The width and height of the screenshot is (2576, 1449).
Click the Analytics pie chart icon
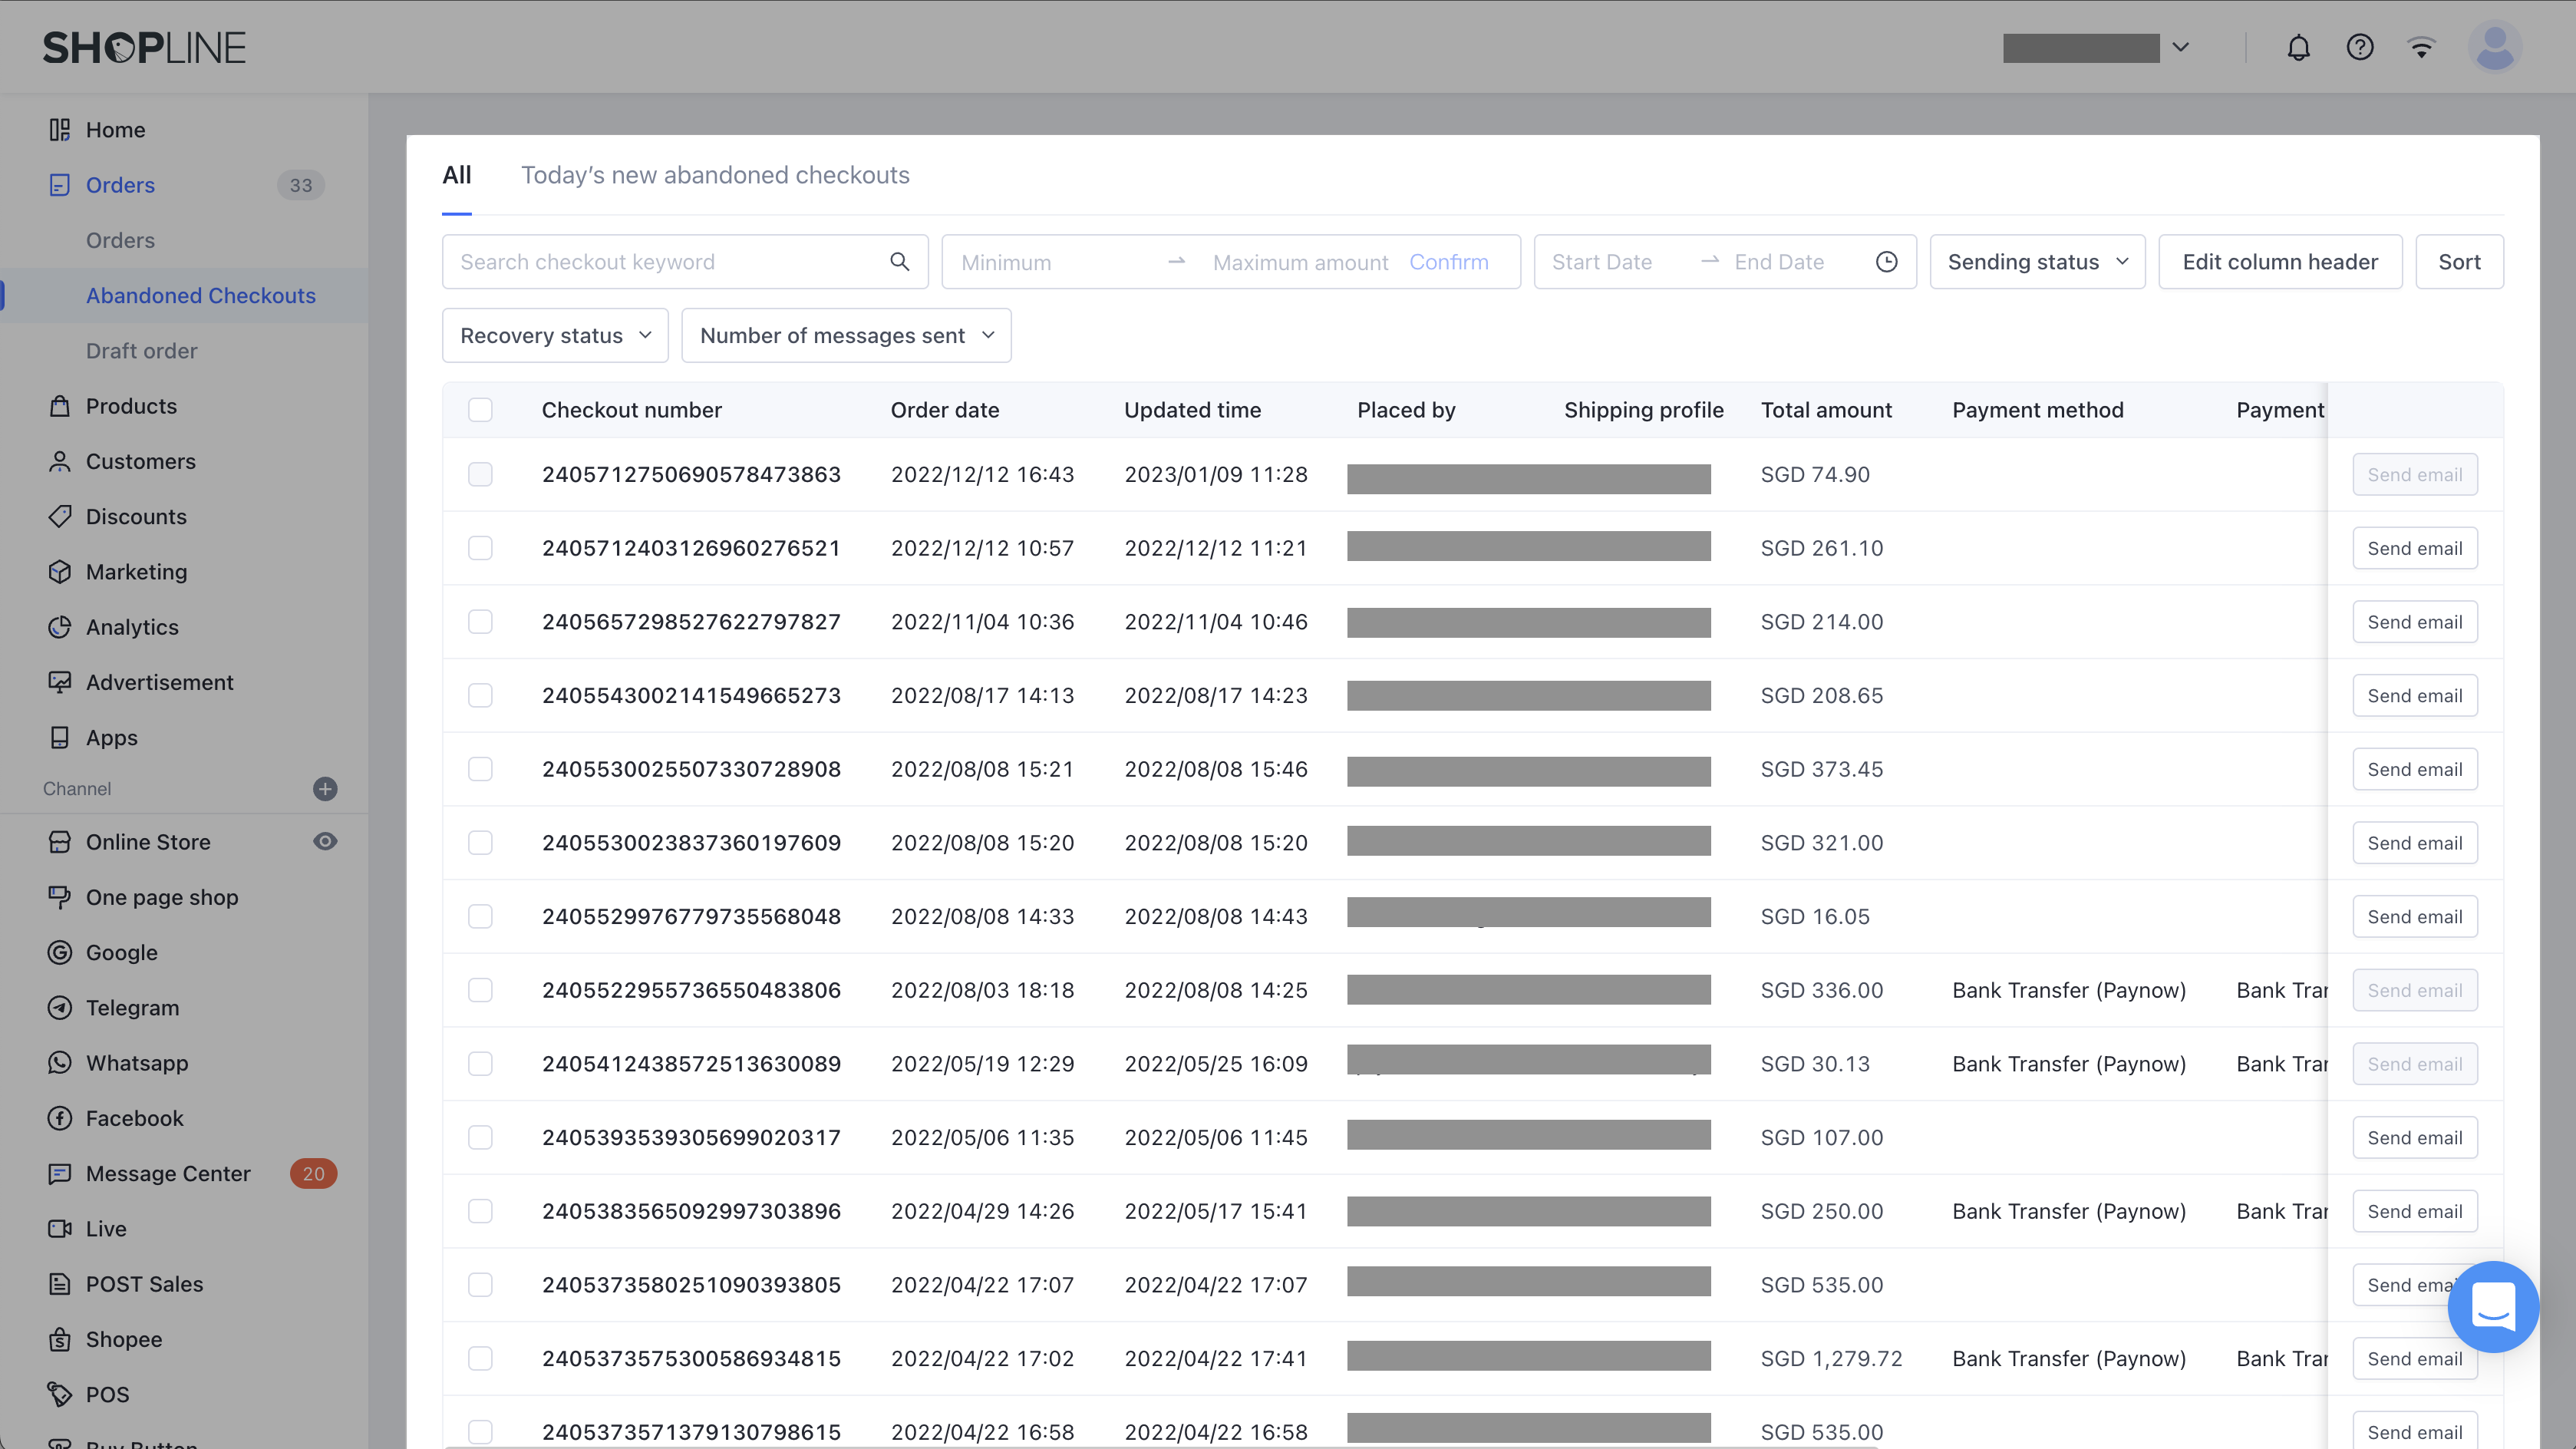pyautogui.click(x=59, y=627)
